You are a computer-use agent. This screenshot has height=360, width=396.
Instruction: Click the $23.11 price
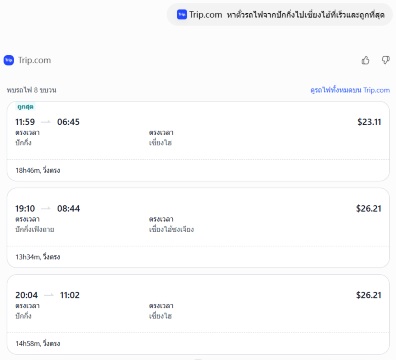coord(369,122)
